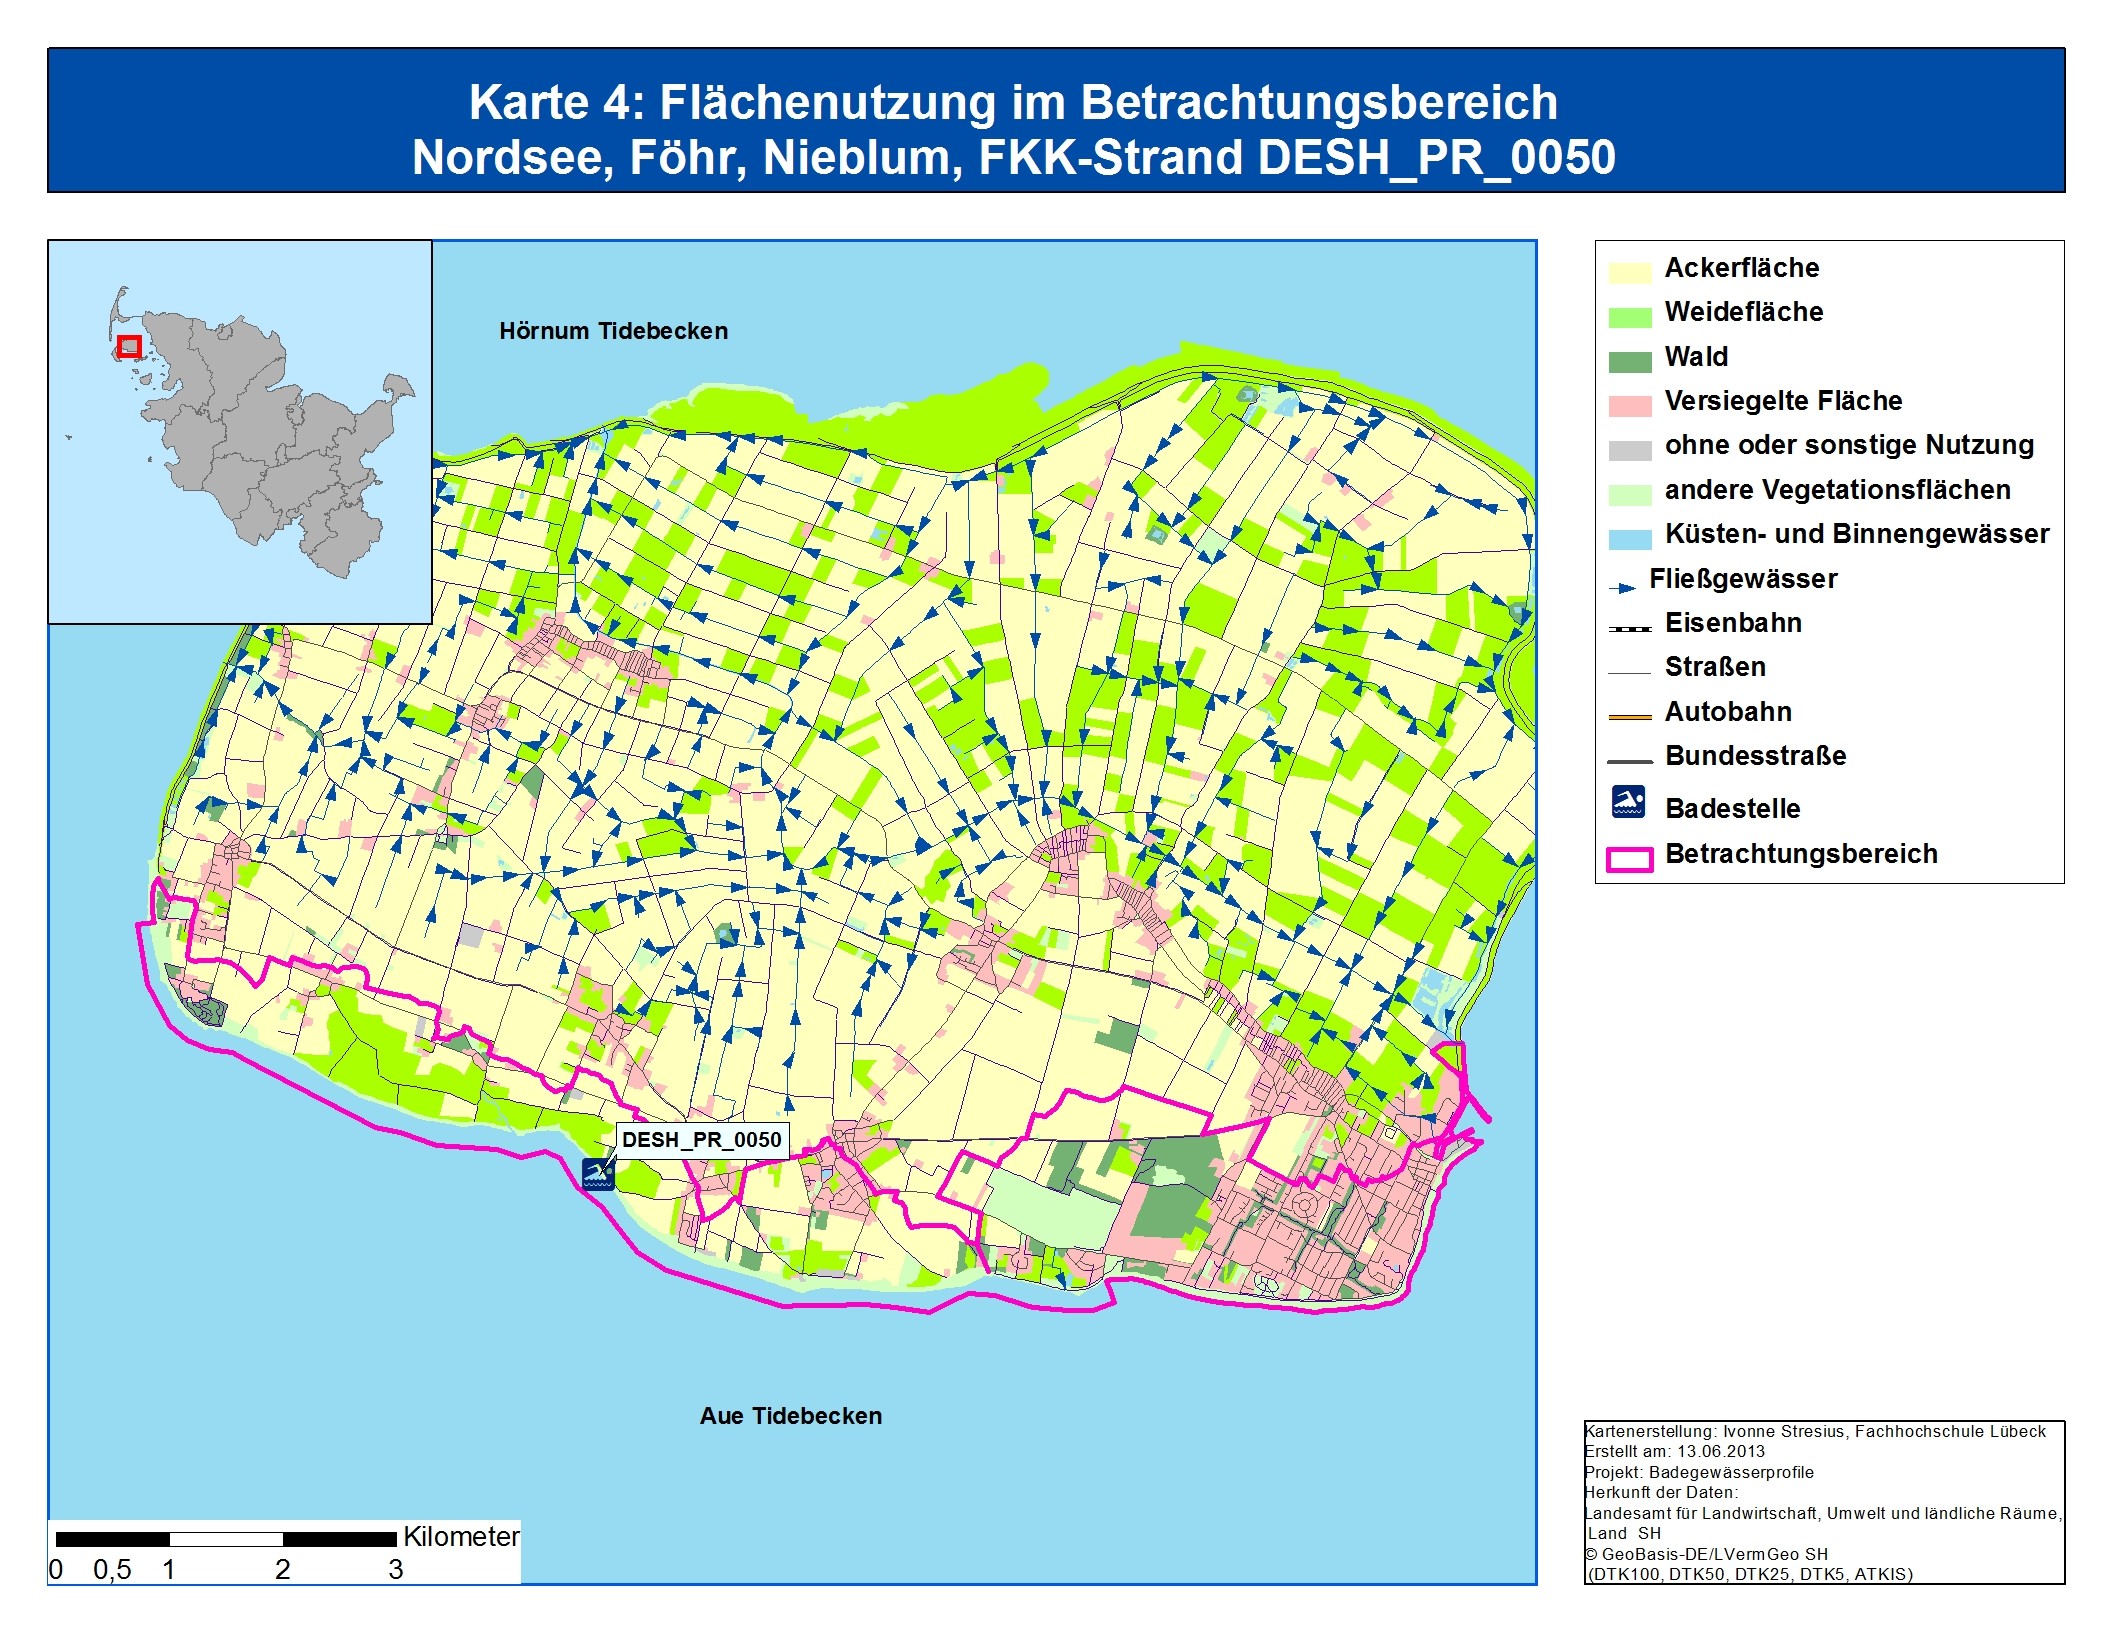Click the legend text 'Ackerfläche'

[1742, 268]
